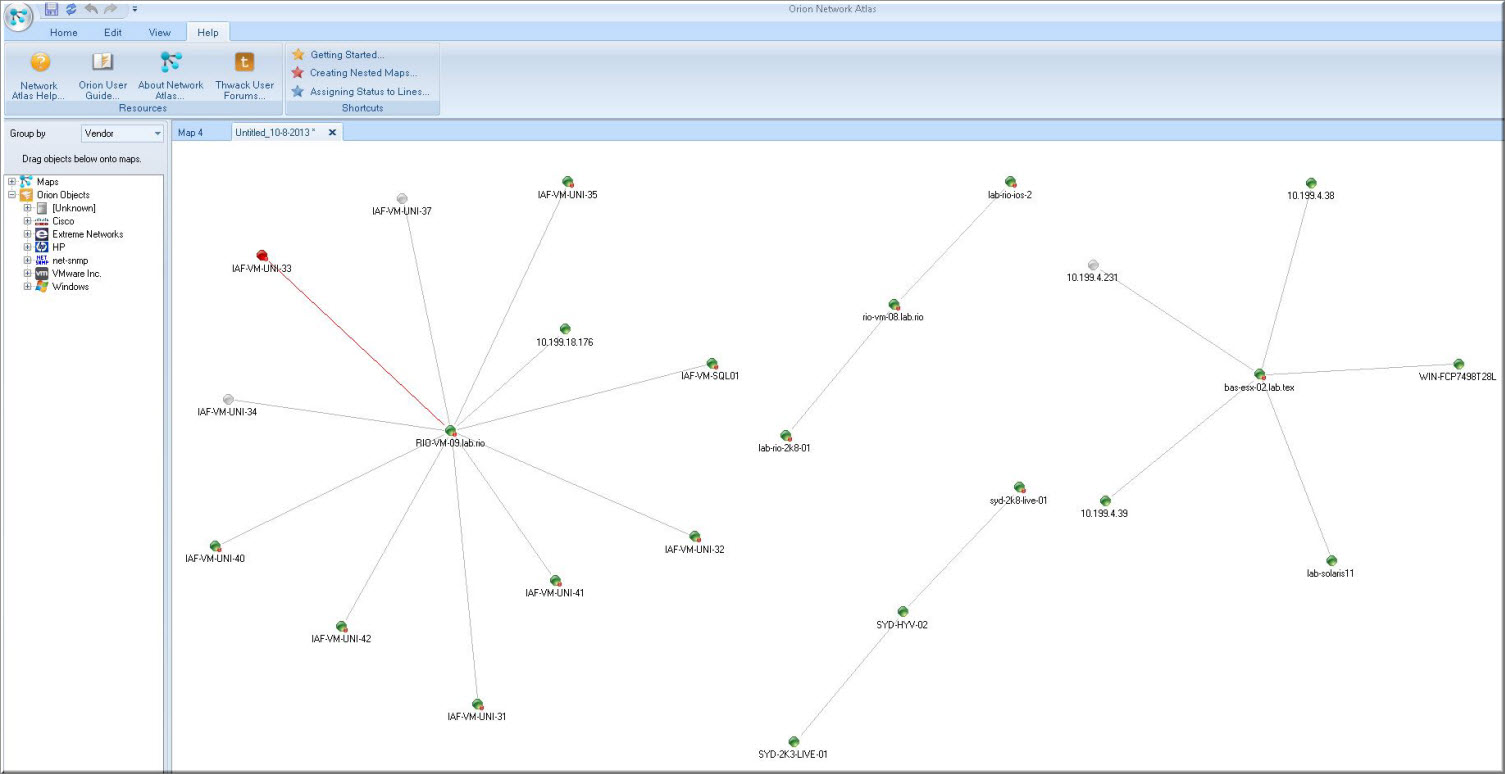1505x774 pixels.
Task: Expand the Extreme Networks vendor group
Action: click(28, 234)
